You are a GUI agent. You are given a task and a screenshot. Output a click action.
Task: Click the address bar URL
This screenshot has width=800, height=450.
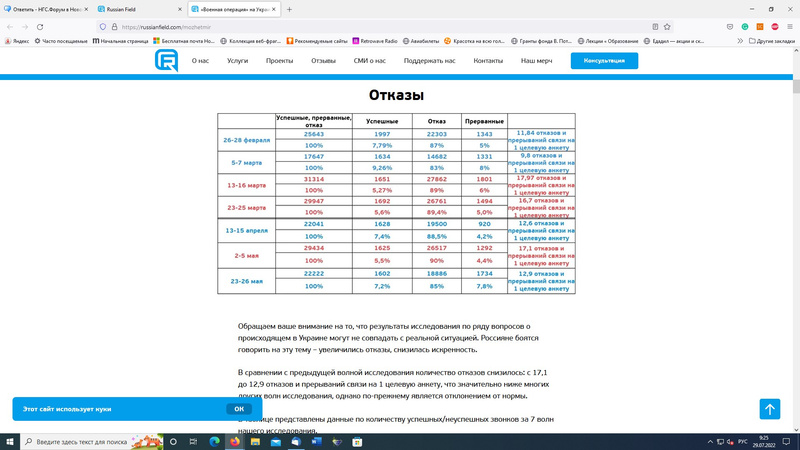(x=166, y=27)
